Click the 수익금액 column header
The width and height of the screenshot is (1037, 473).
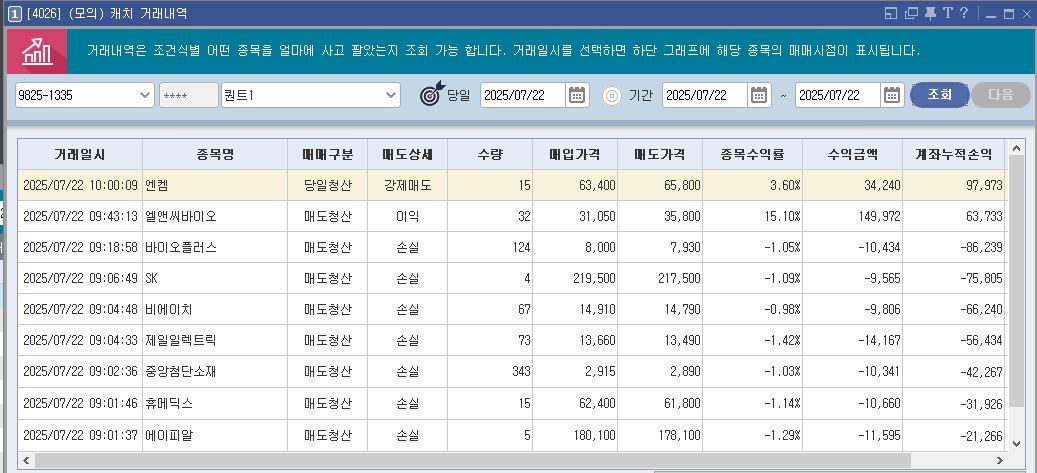pyautogui.click(x=852, y=154)
